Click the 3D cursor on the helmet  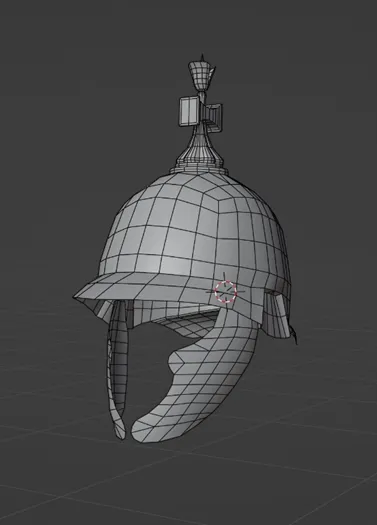226,291
